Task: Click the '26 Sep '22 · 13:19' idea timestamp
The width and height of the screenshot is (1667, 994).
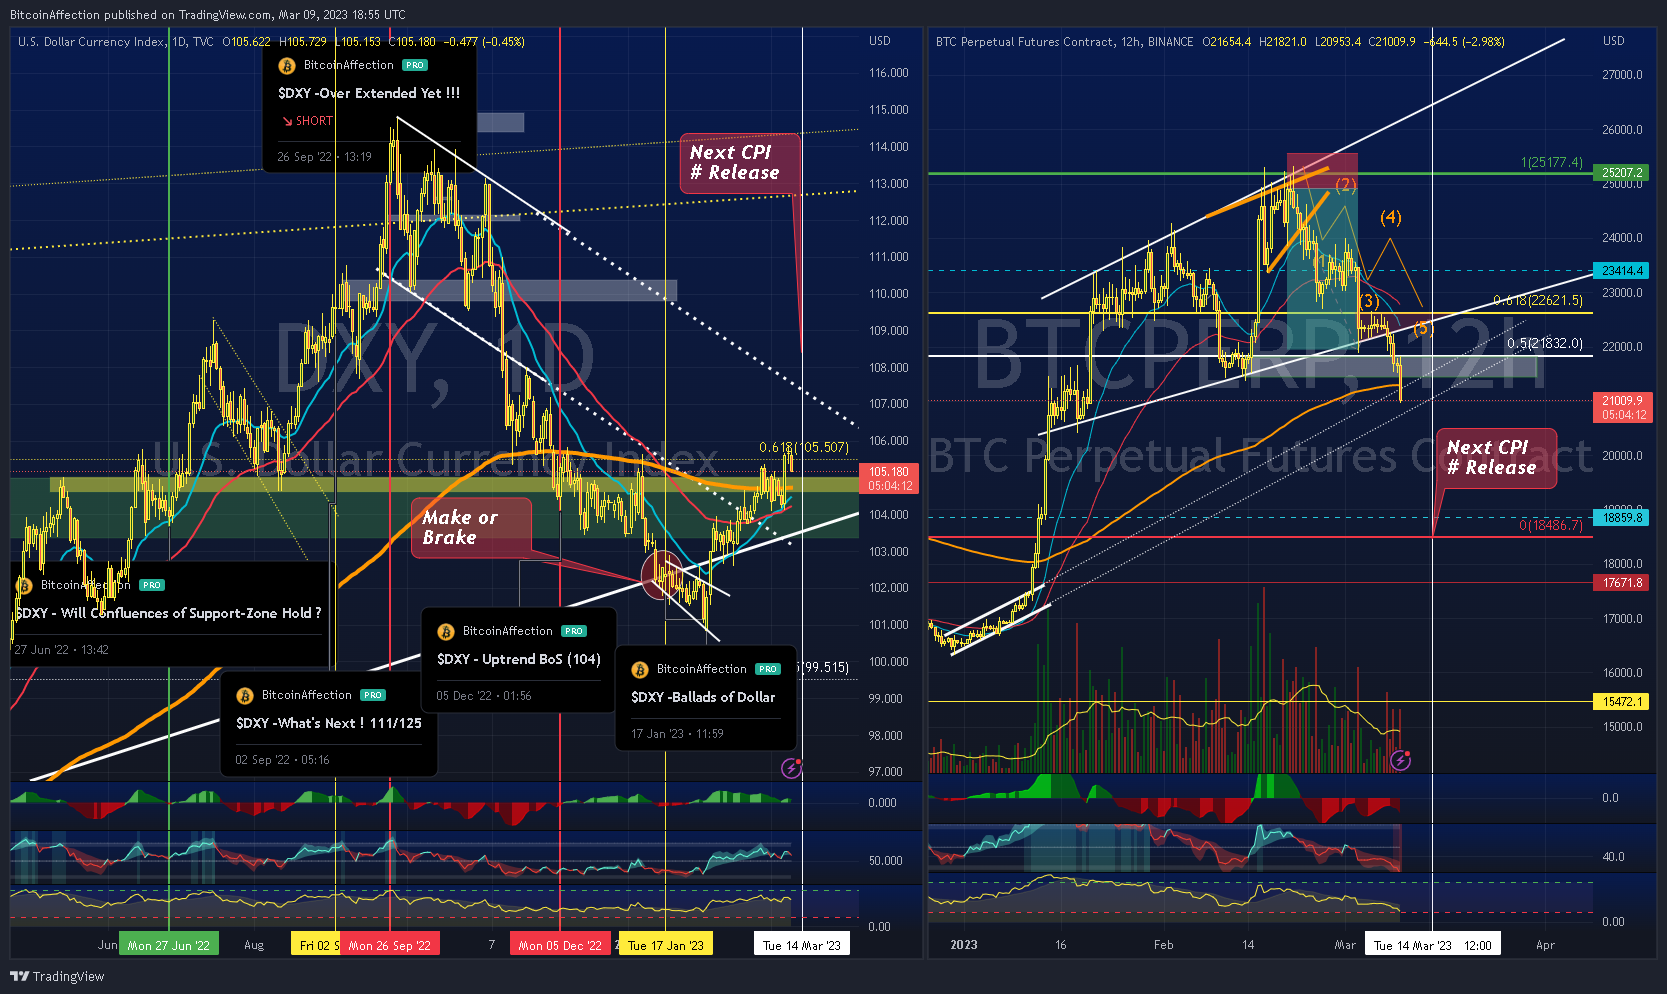Action: coord(324,157)
